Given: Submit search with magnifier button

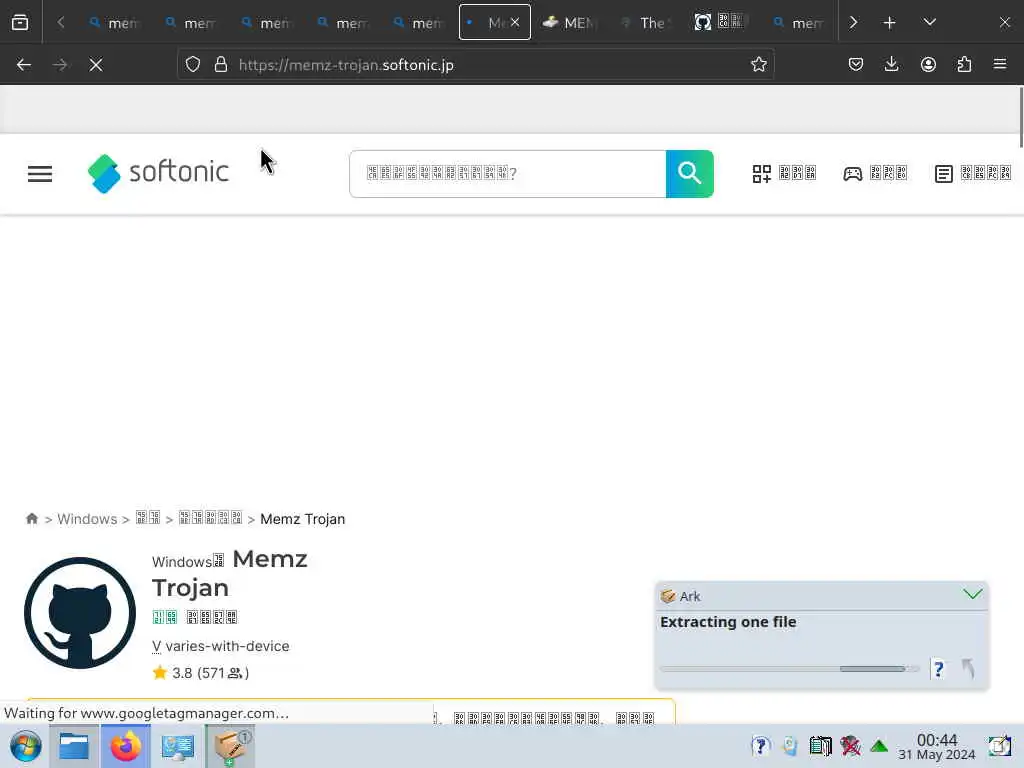Looking at the screenshot, I should click(690, 174).
